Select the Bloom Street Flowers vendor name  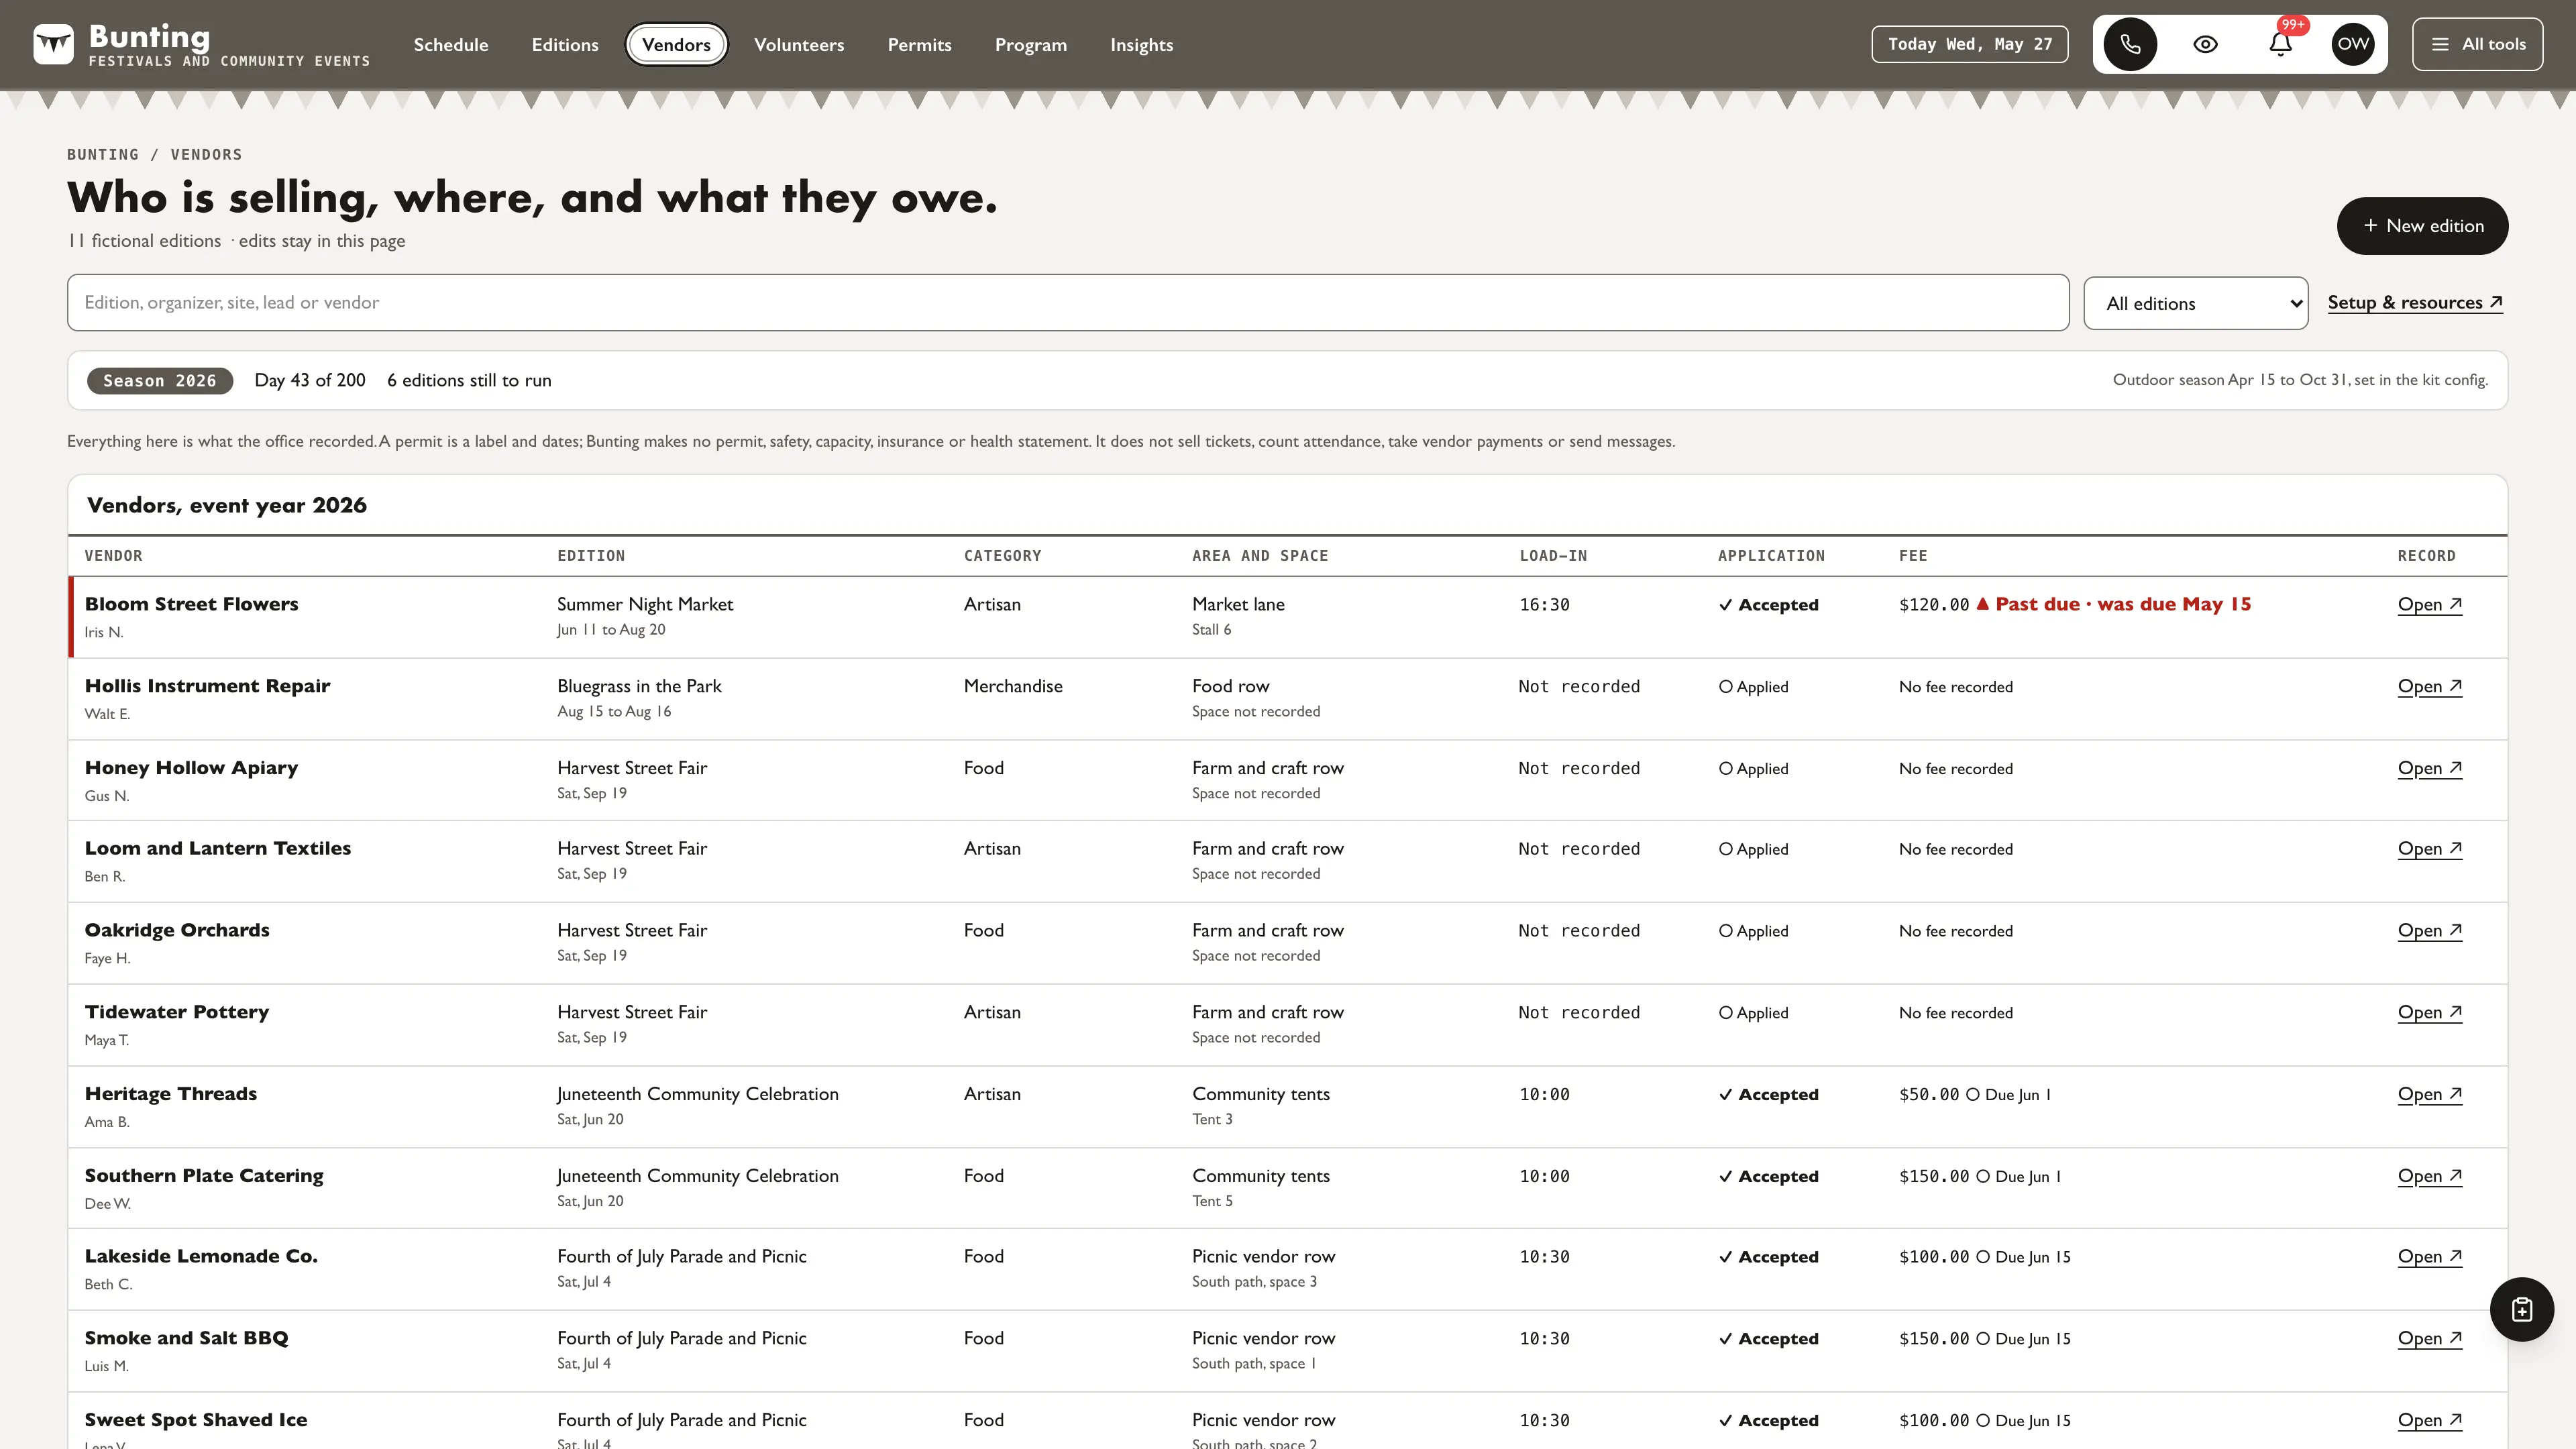(191, 604)
